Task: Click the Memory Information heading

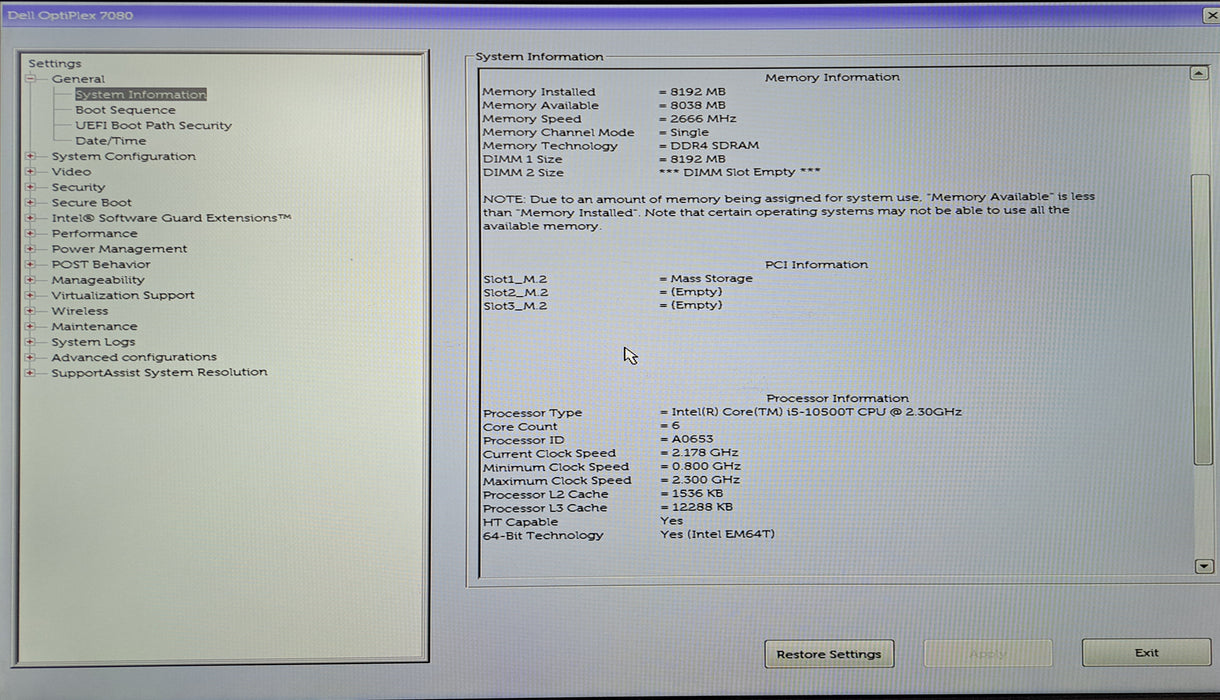Action: 832,77
